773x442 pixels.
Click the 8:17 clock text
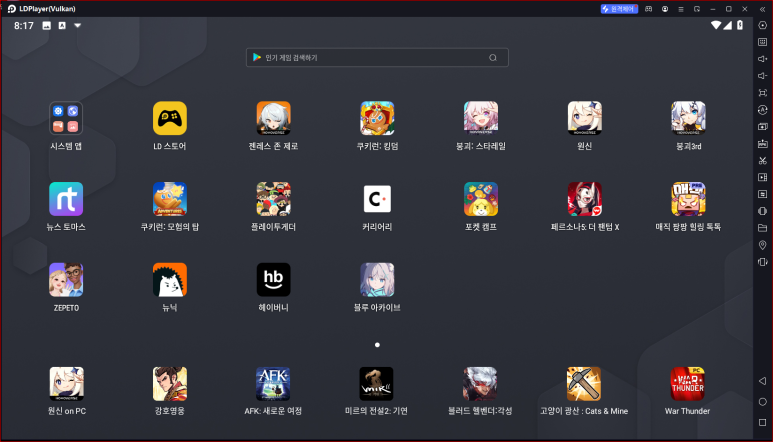point(24,26)
